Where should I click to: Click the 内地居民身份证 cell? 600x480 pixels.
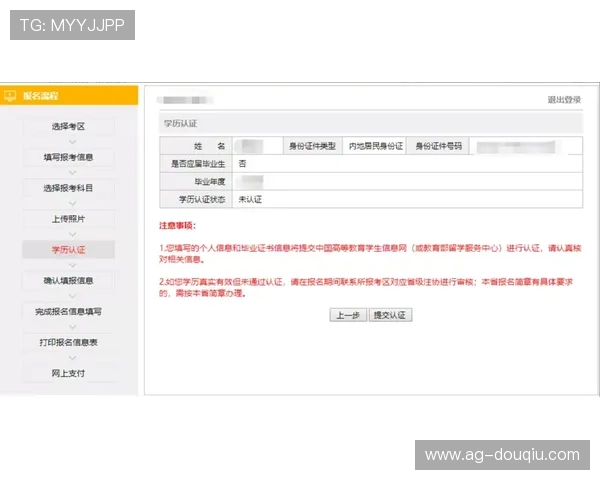click(376, 146)
